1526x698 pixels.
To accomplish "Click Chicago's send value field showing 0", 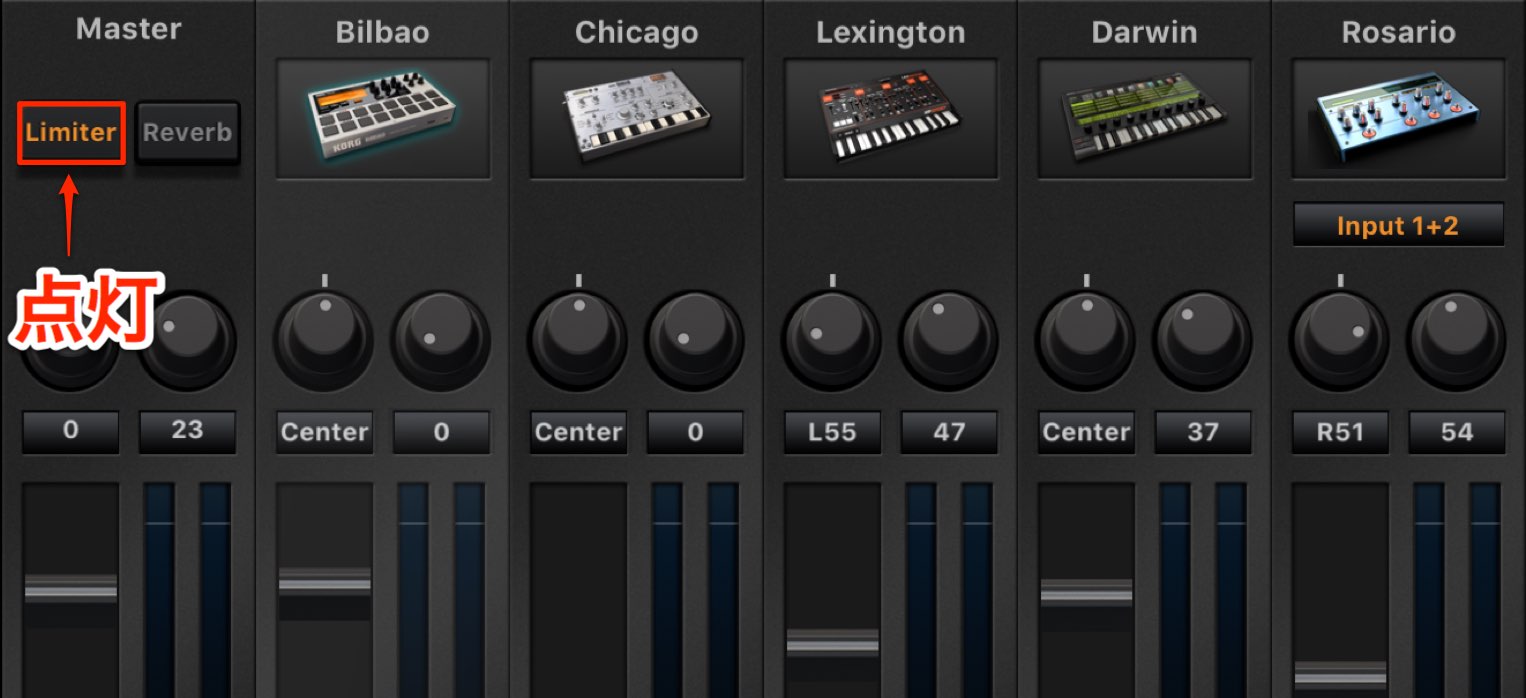I will [695, 432].
